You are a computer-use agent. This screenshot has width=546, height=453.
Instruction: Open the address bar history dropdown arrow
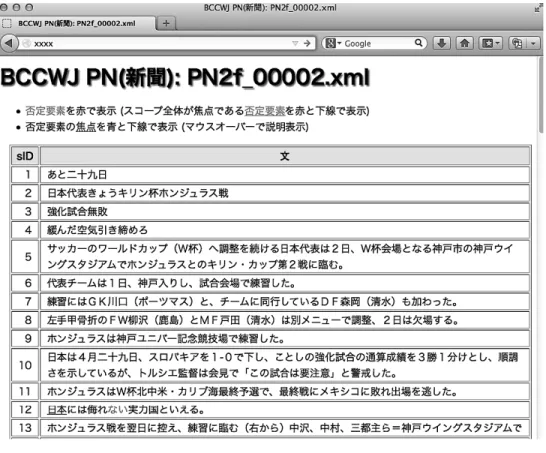[295, 44]
